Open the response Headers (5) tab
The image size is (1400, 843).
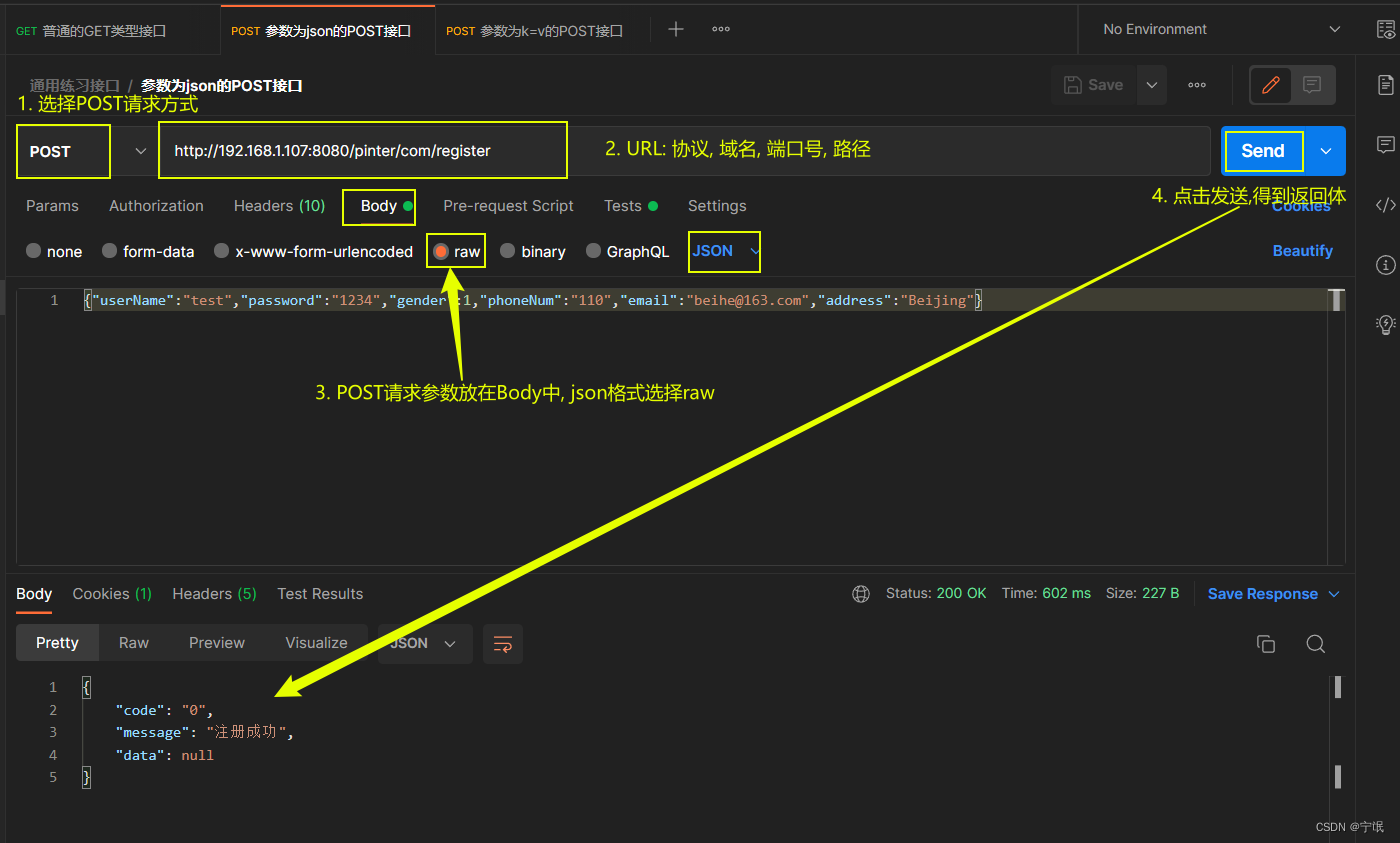point(214,594)
